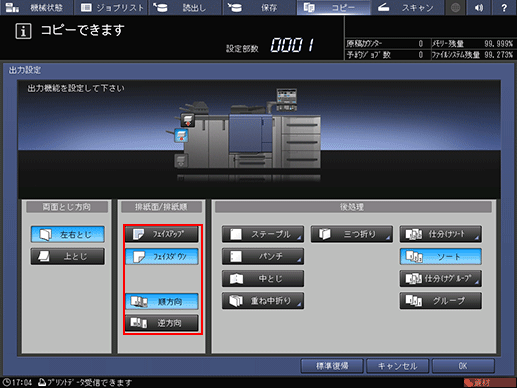
Task: Select 上とじ top binding option
Action: [x=67, y=256]
